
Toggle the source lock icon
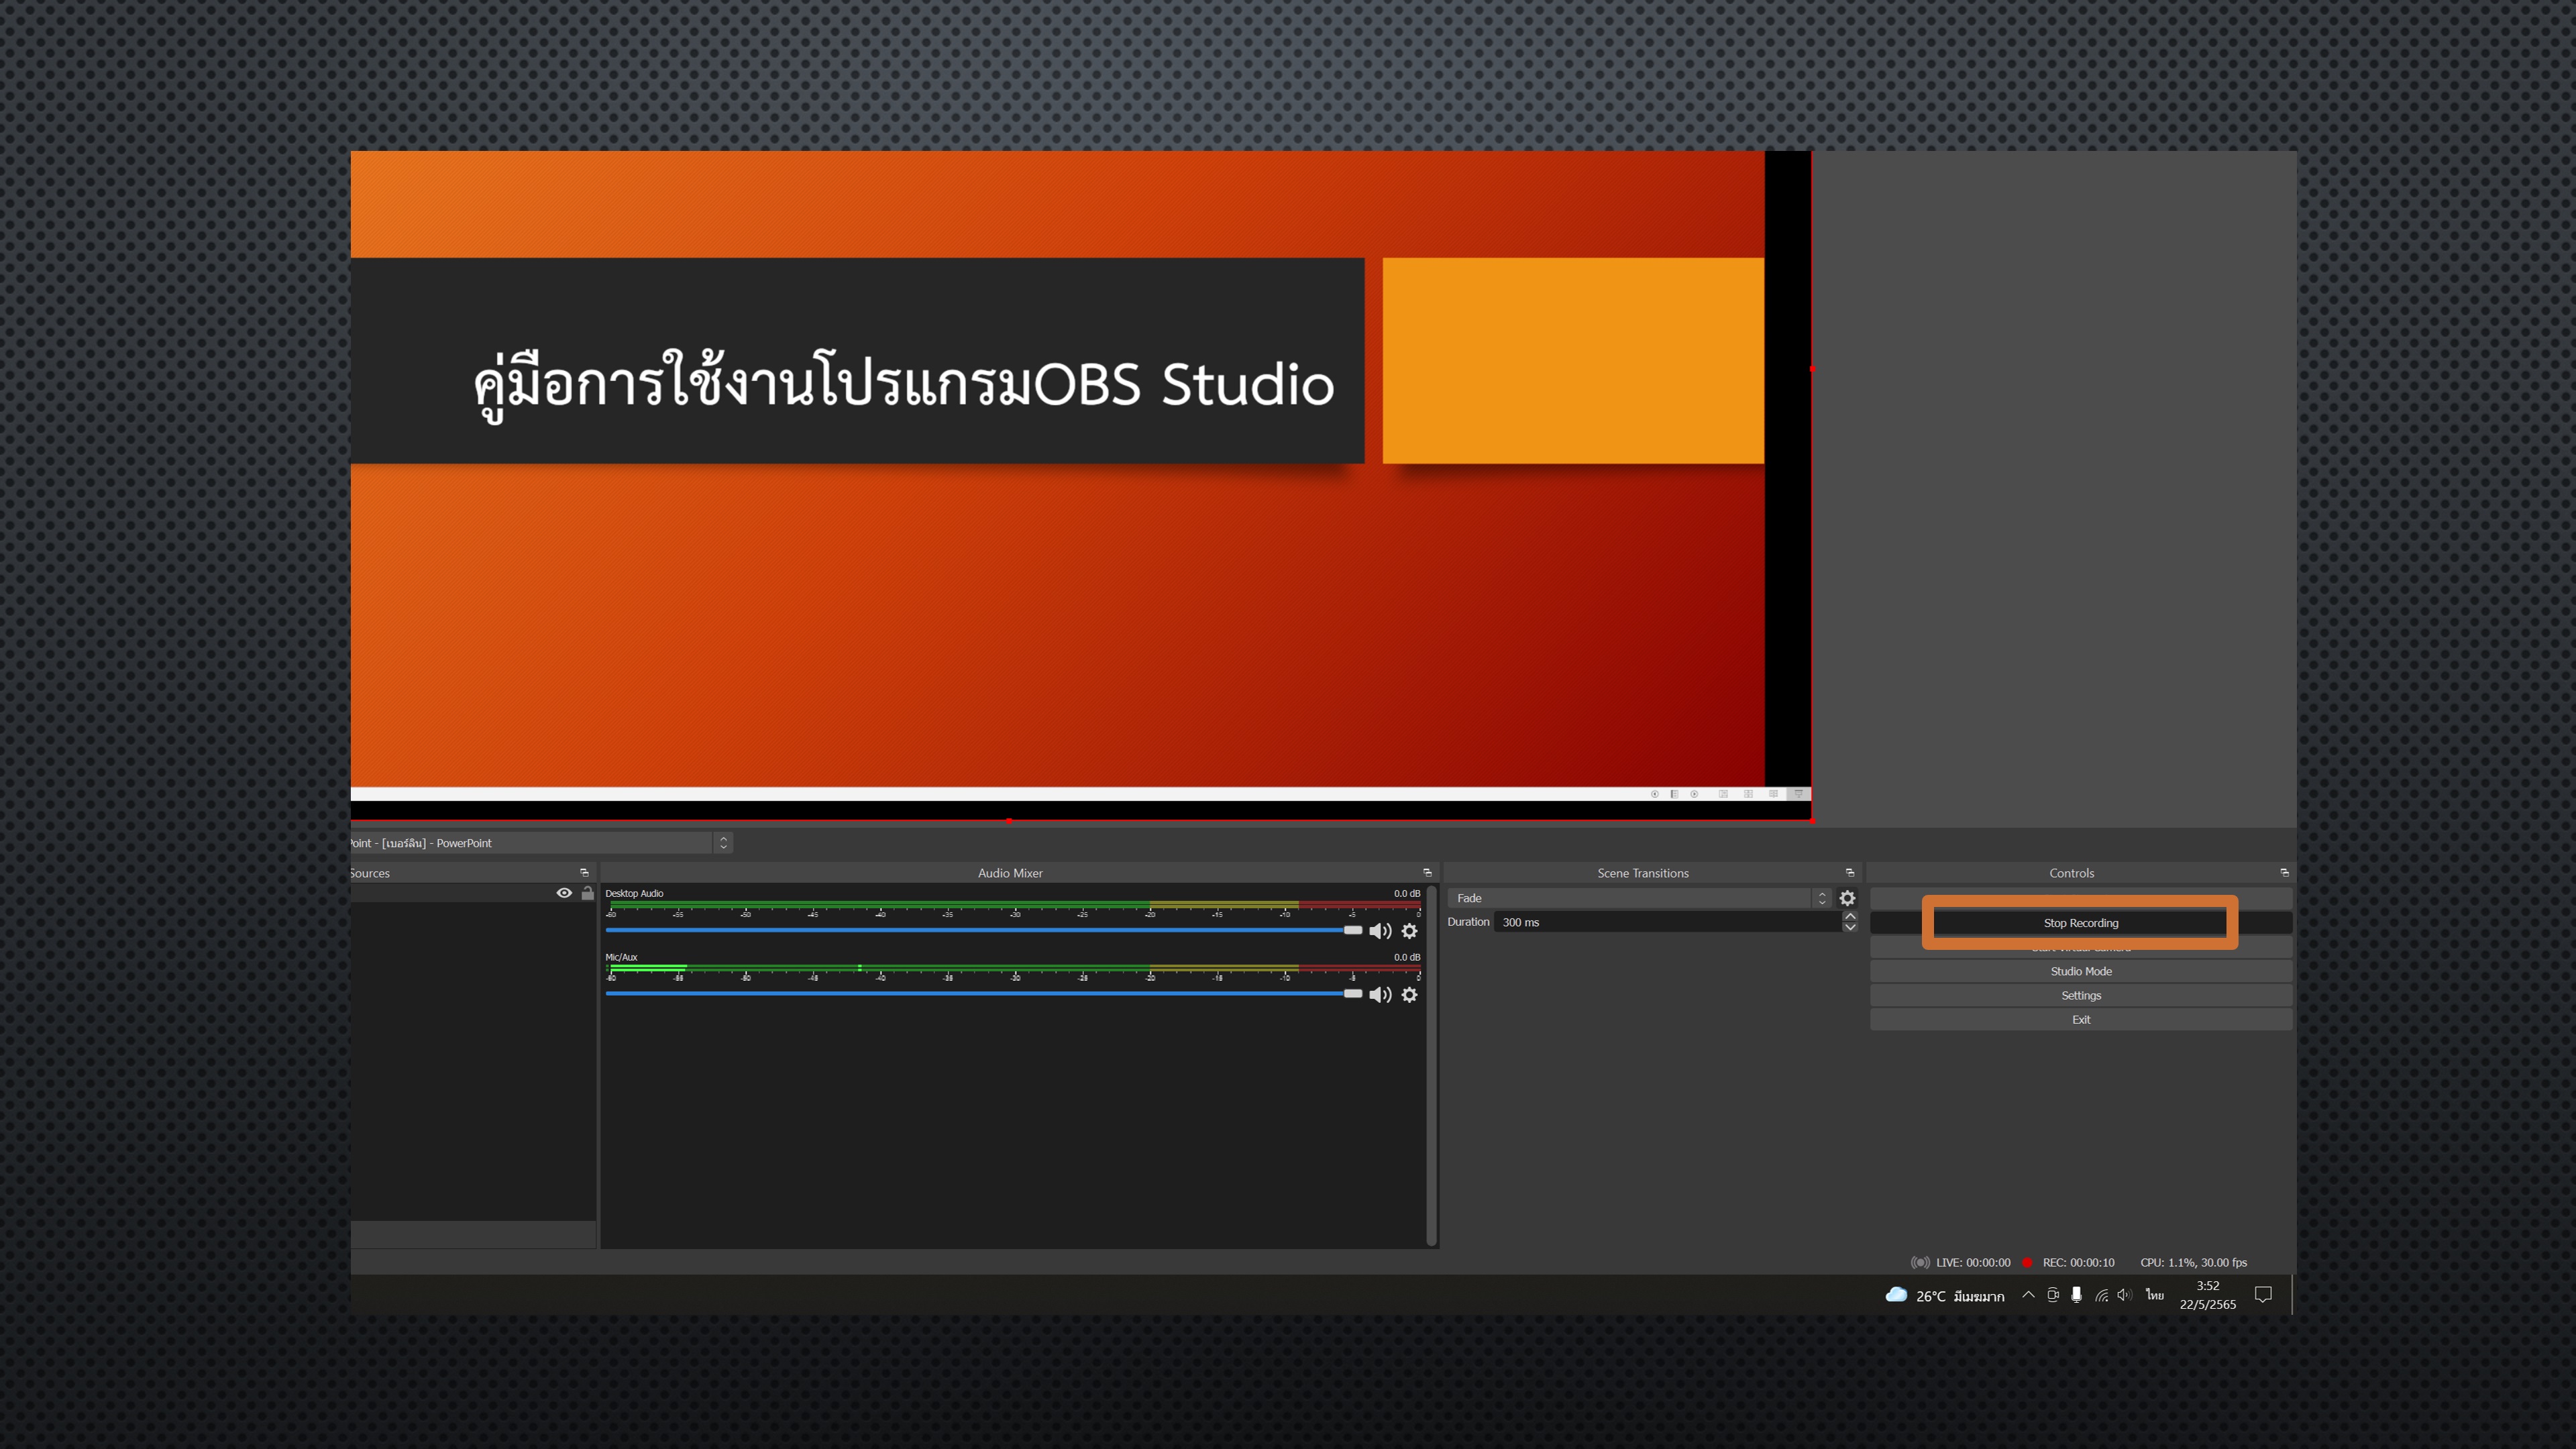click(588, 893)
